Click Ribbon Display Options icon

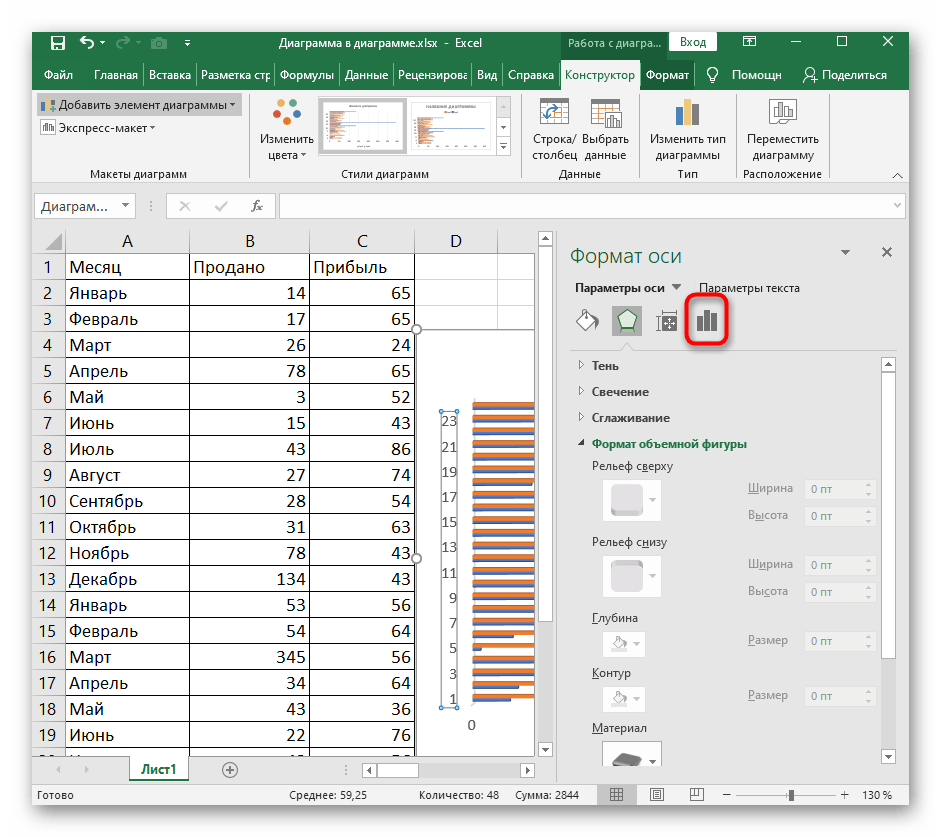pyautogui.click(x=750, y=41)
